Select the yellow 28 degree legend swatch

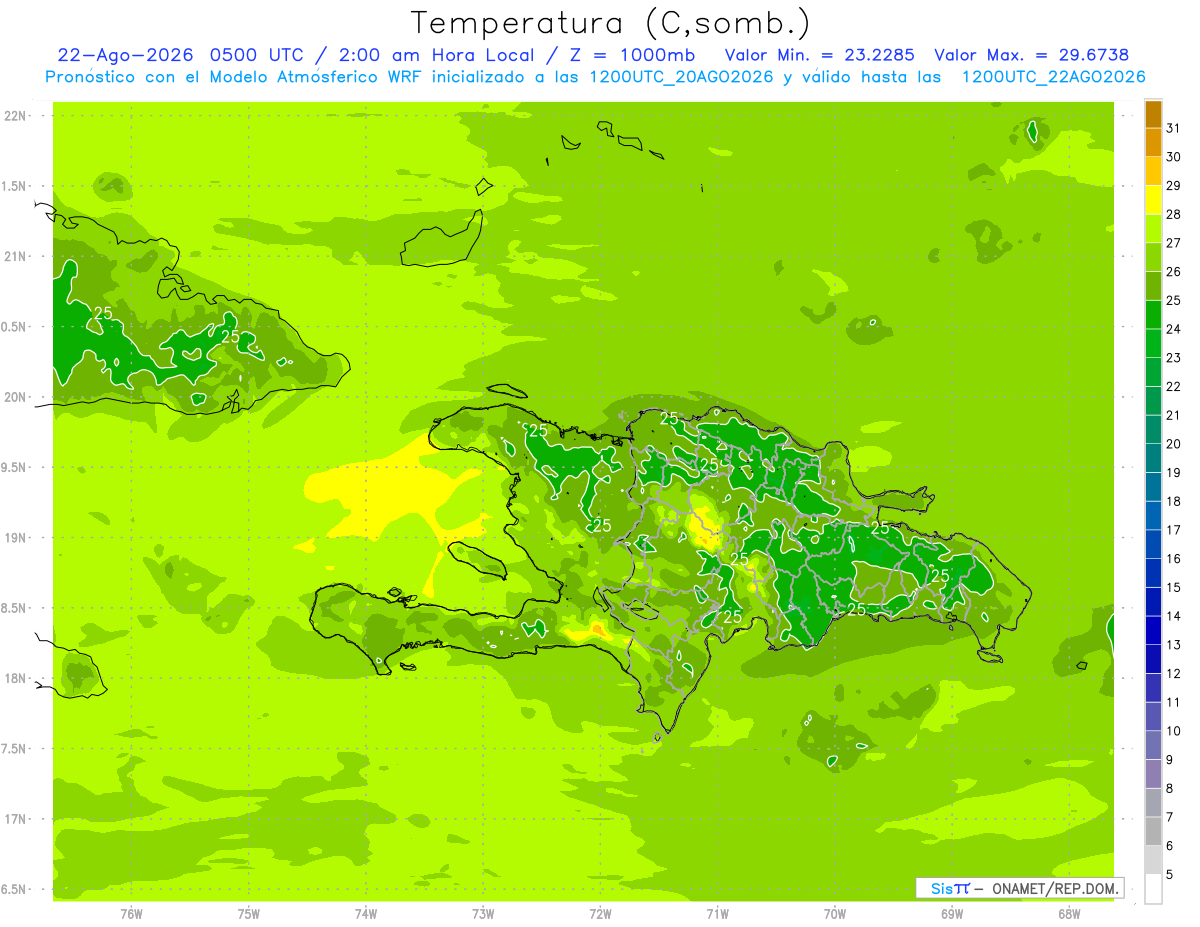1153,201
